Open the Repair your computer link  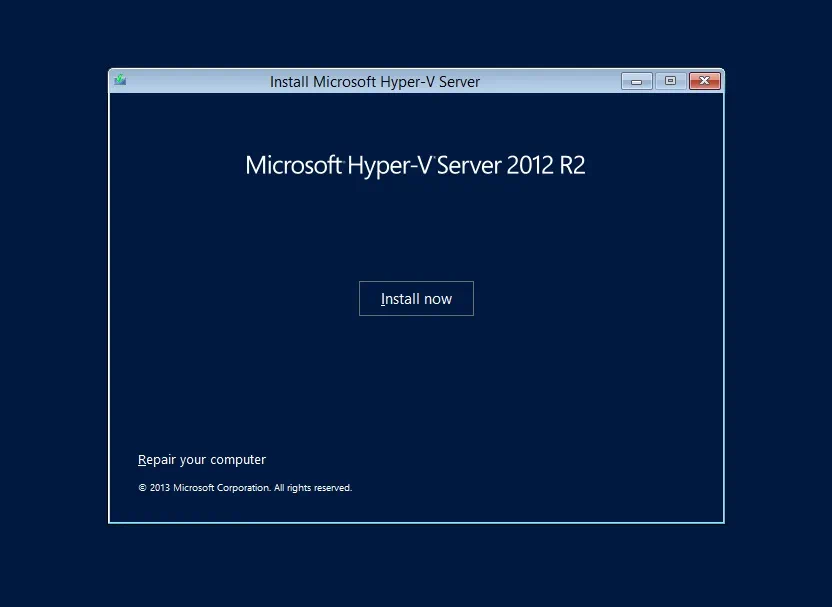202,460
